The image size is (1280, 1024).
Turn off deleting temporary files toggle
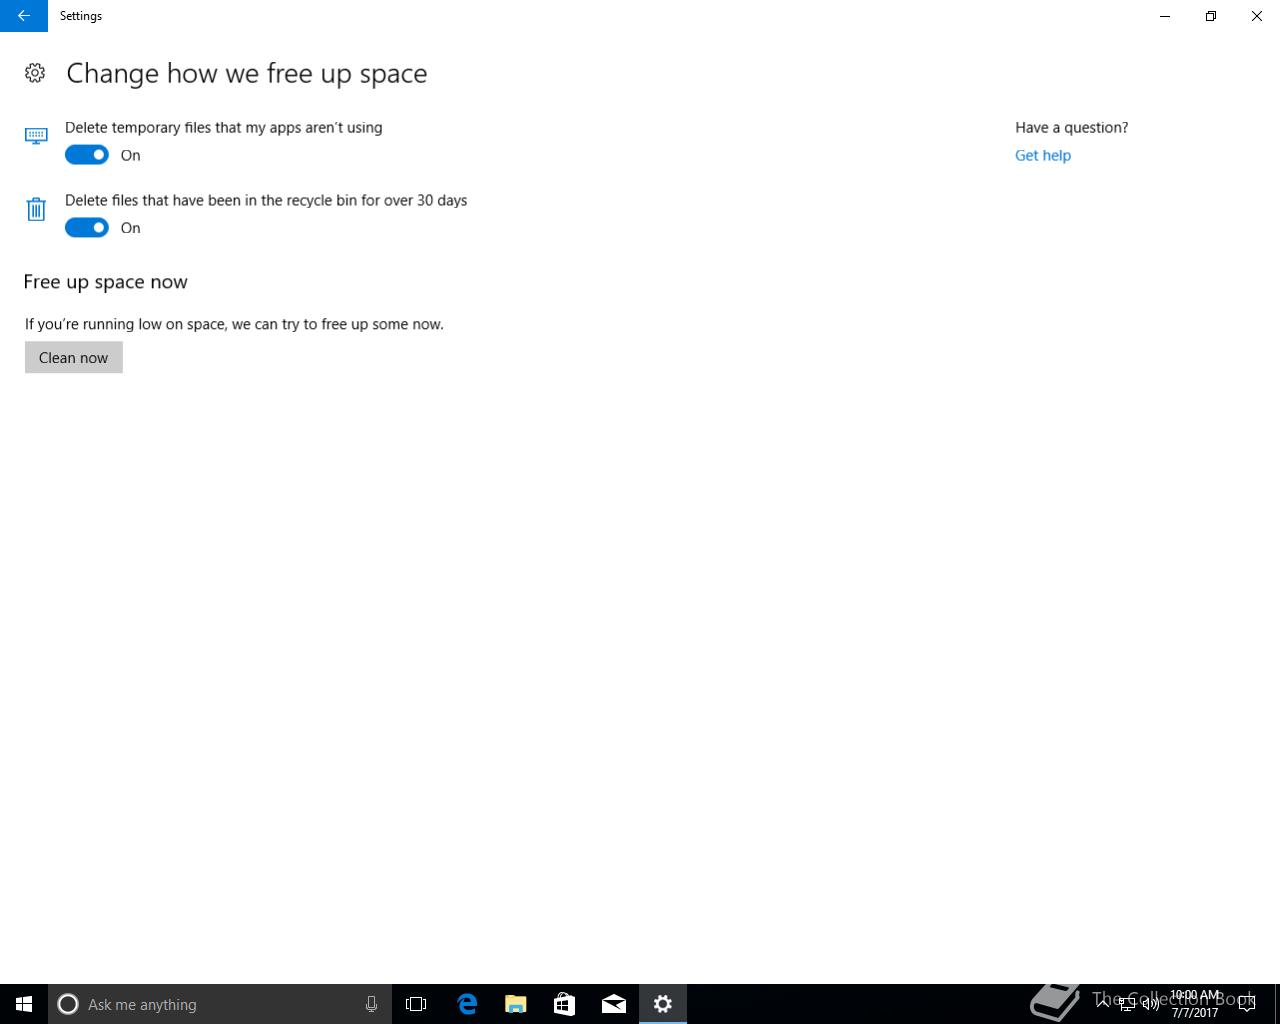tap(87, 155)
